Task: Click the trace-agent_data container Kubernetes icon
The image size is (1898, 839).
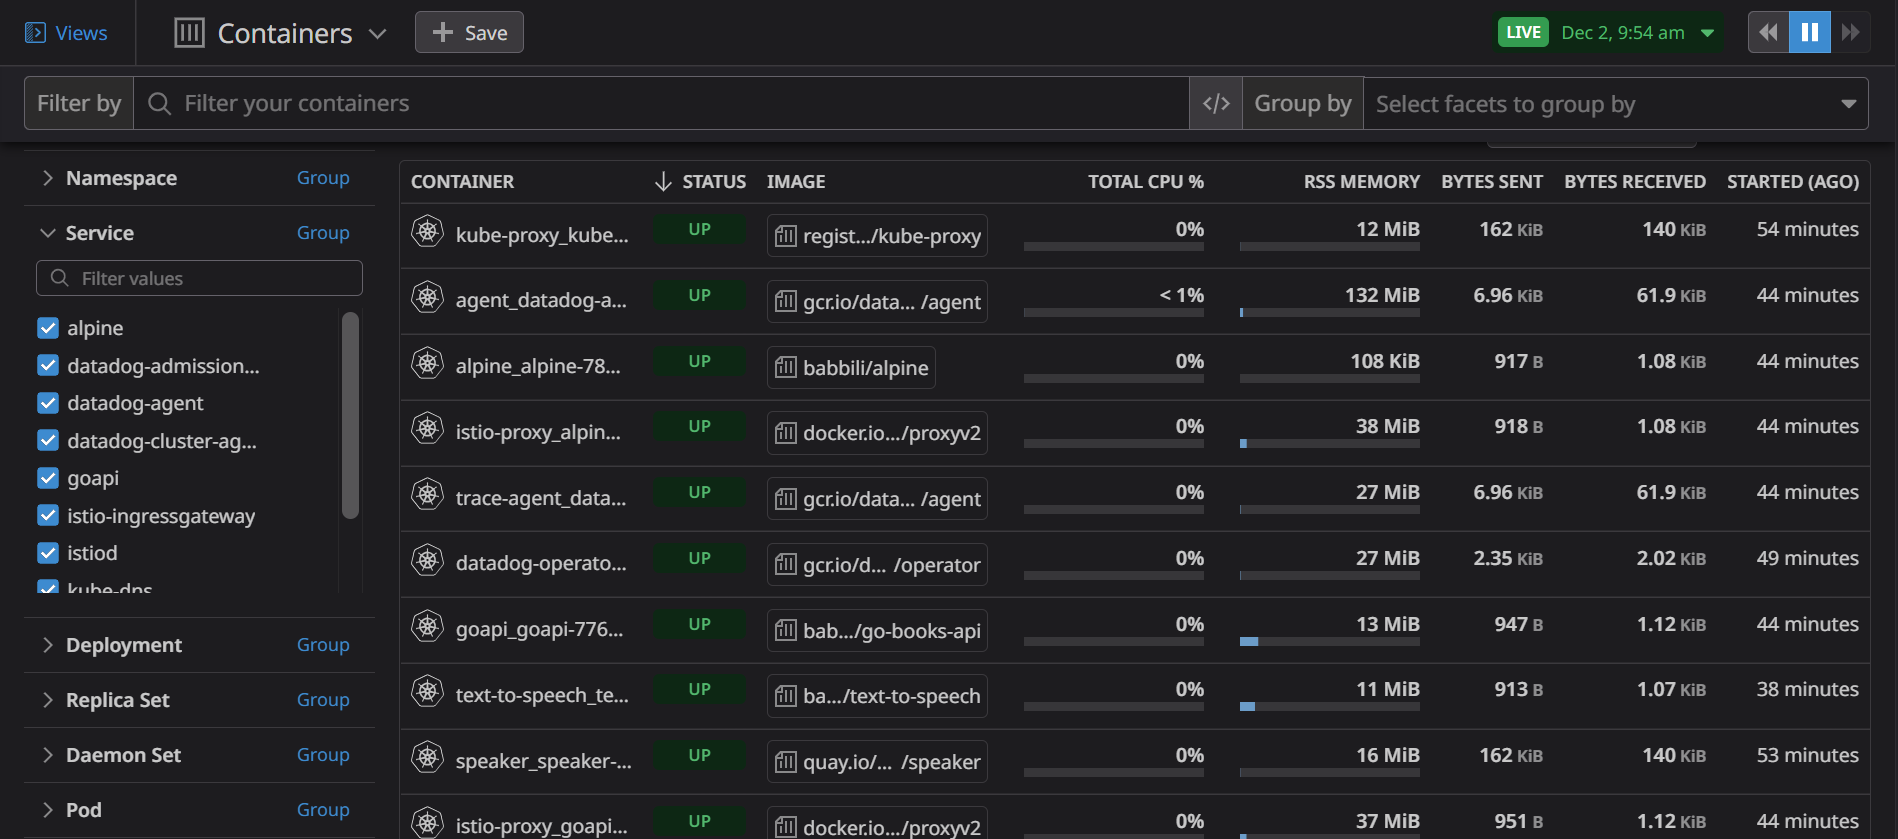Action: coord(428,494)
